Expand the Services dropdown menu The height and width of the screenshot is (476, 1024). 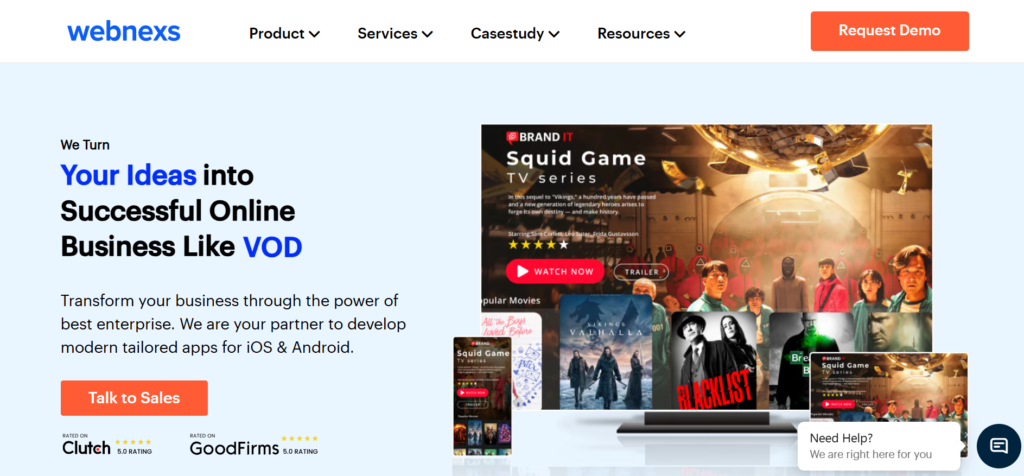pos(395,33)
